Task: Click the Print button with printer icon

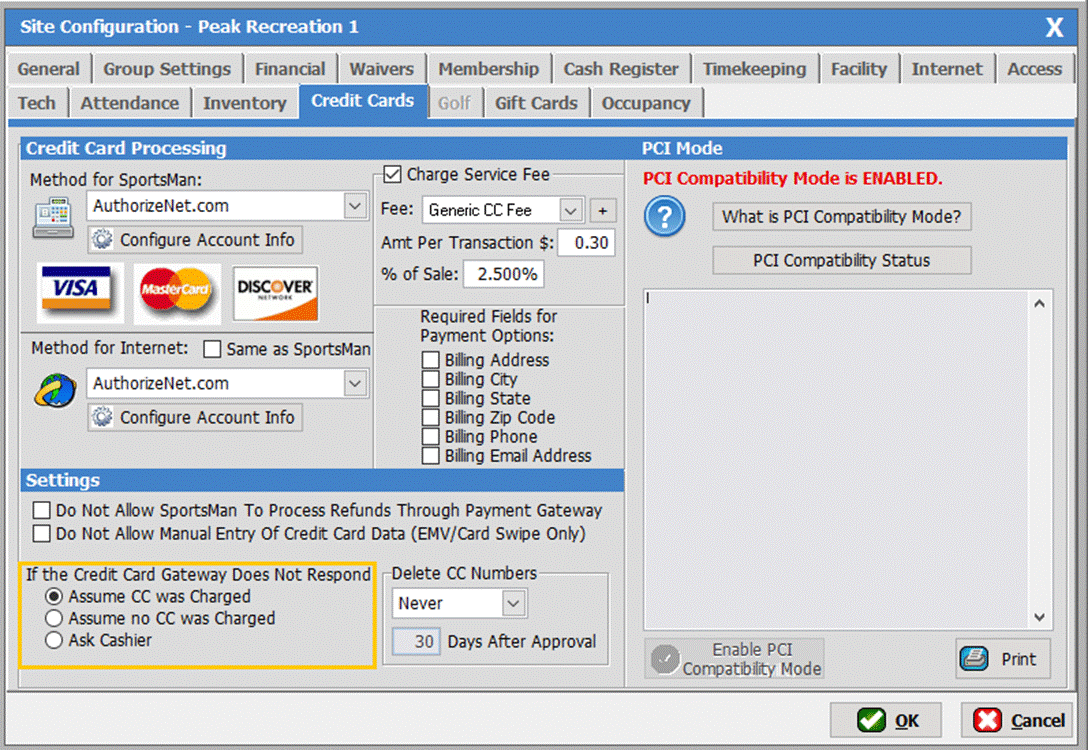Action: point(1002,659)
